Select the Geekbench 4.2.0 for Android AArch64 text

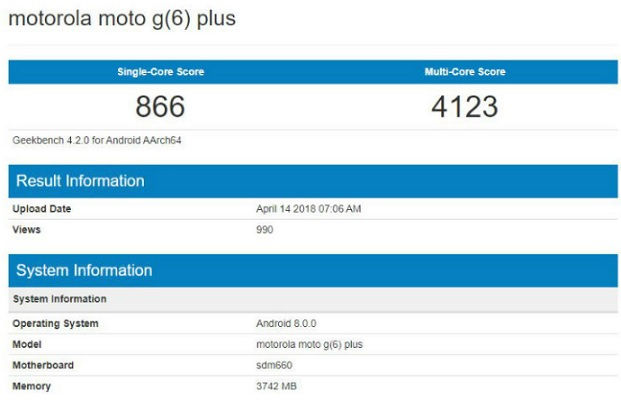pos(97,140)
